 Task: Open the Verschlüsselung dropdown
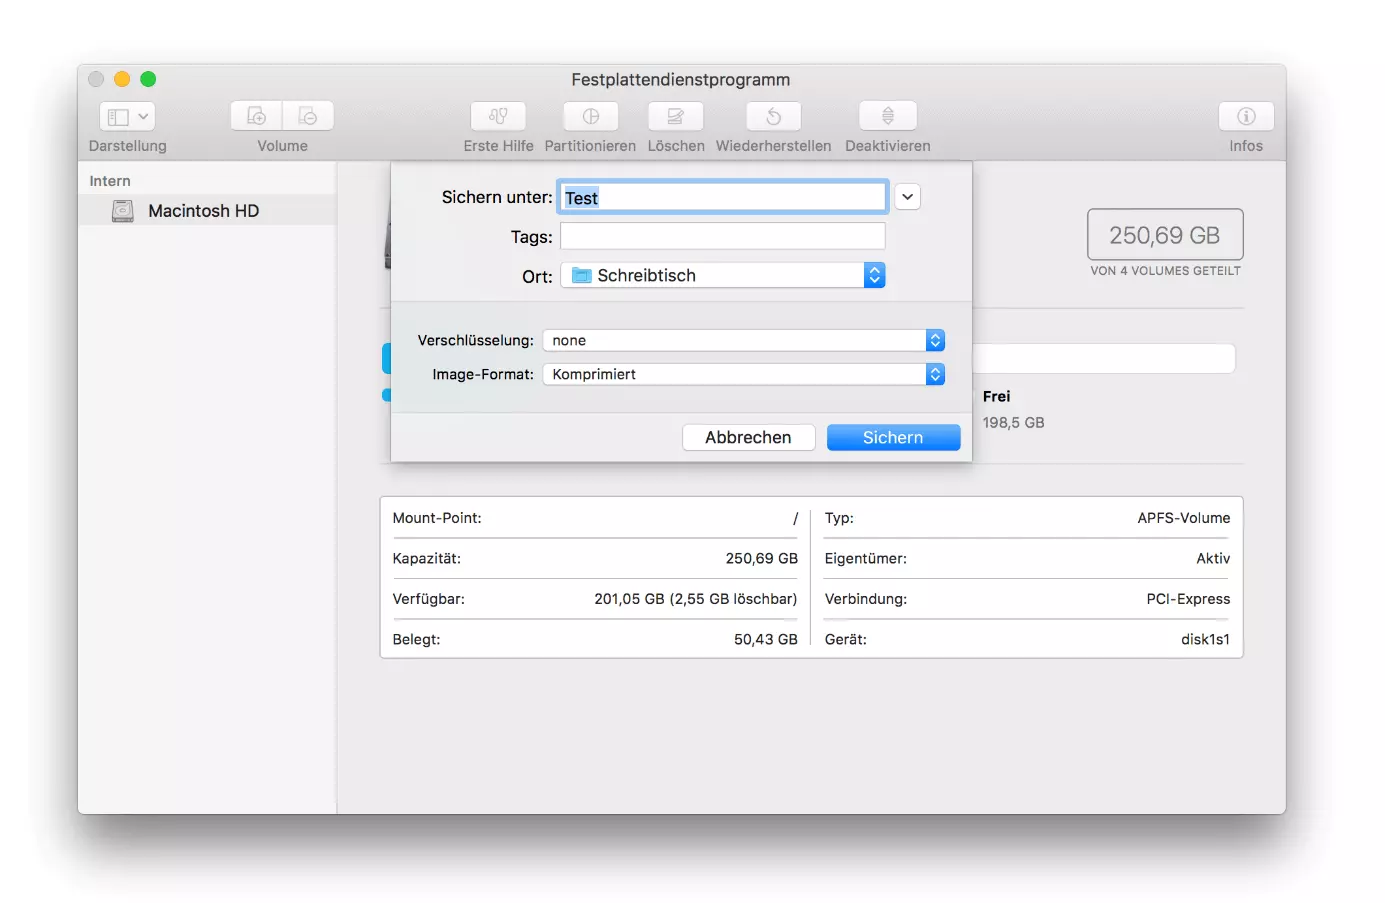pyautogui.click(x=743, y=341)
